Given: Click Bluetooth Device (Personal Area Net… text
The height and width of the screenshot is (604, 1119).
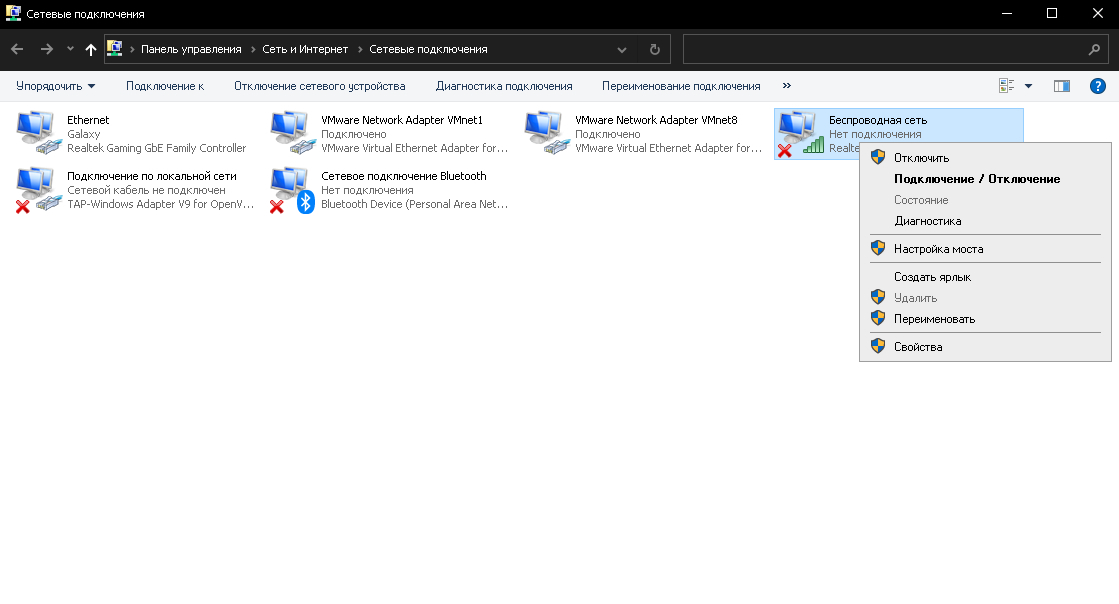Looking at the screenshot, I should pyautogui.click(x=415, y=204).
